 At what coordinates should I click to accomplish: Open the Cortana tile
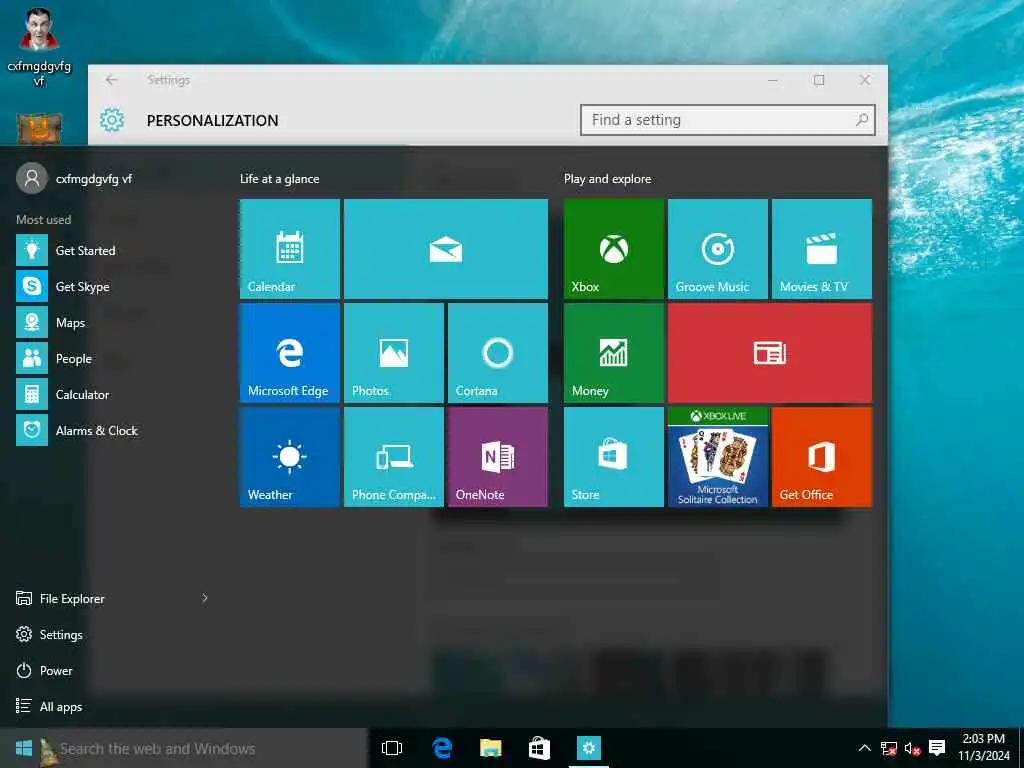point(498,353)
